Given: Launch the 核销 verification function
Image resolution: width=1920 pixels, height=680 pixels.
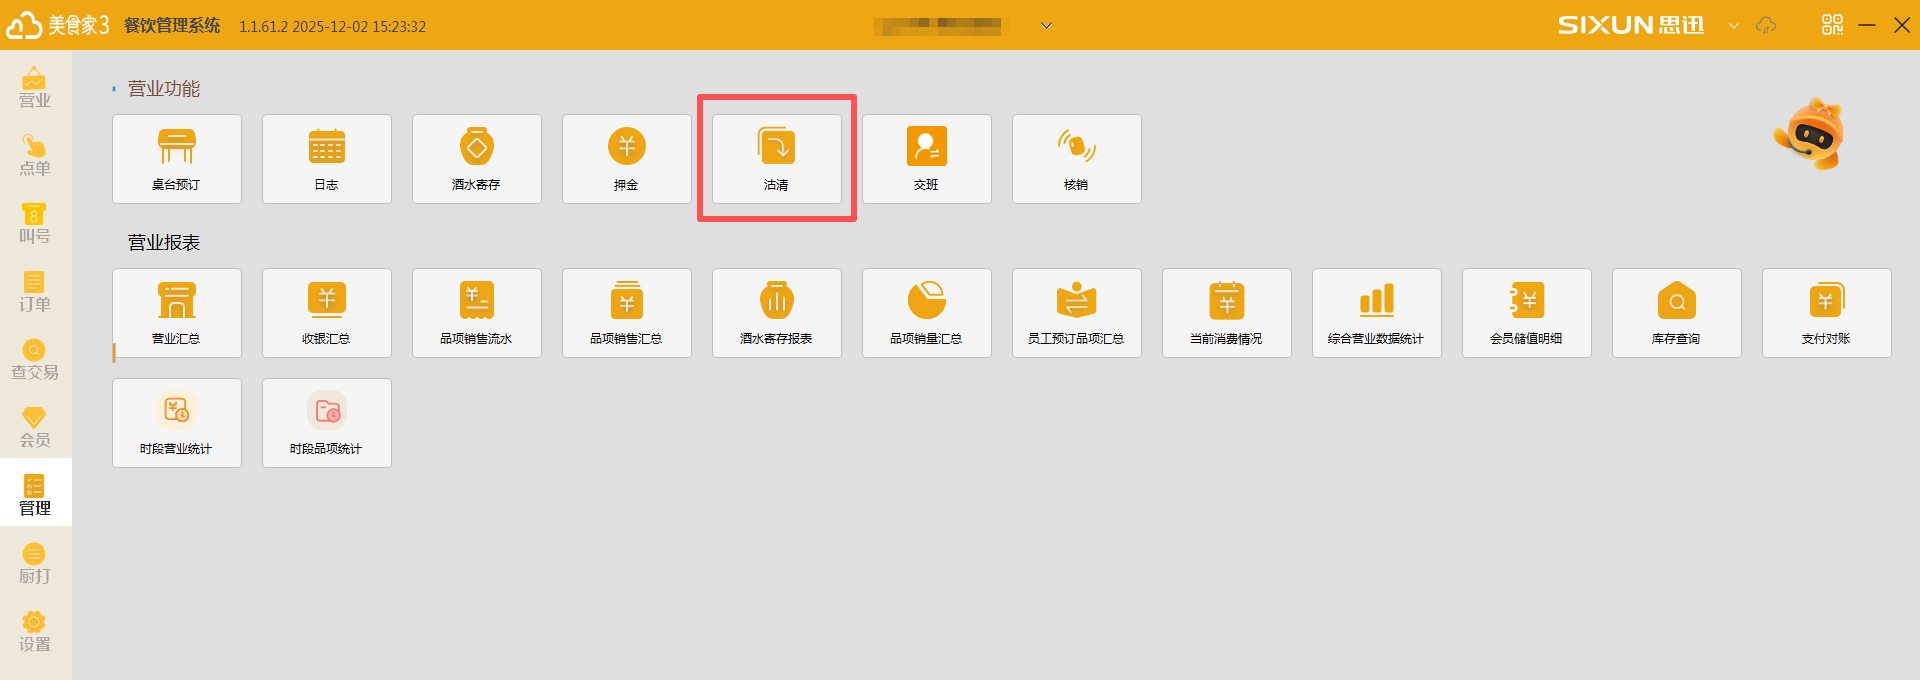Looking at the screenshot, I should tap(1077, 159).
